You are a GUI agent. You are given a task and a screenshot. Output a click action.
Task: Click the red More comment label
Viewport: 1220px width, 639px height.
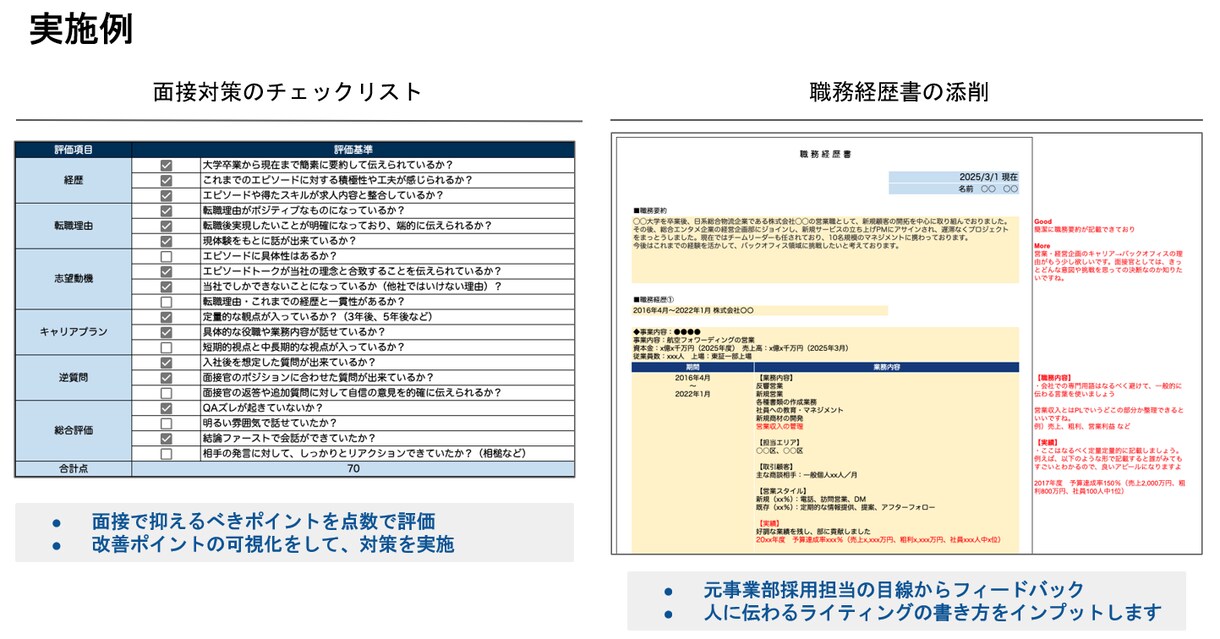coord(1042,245)
